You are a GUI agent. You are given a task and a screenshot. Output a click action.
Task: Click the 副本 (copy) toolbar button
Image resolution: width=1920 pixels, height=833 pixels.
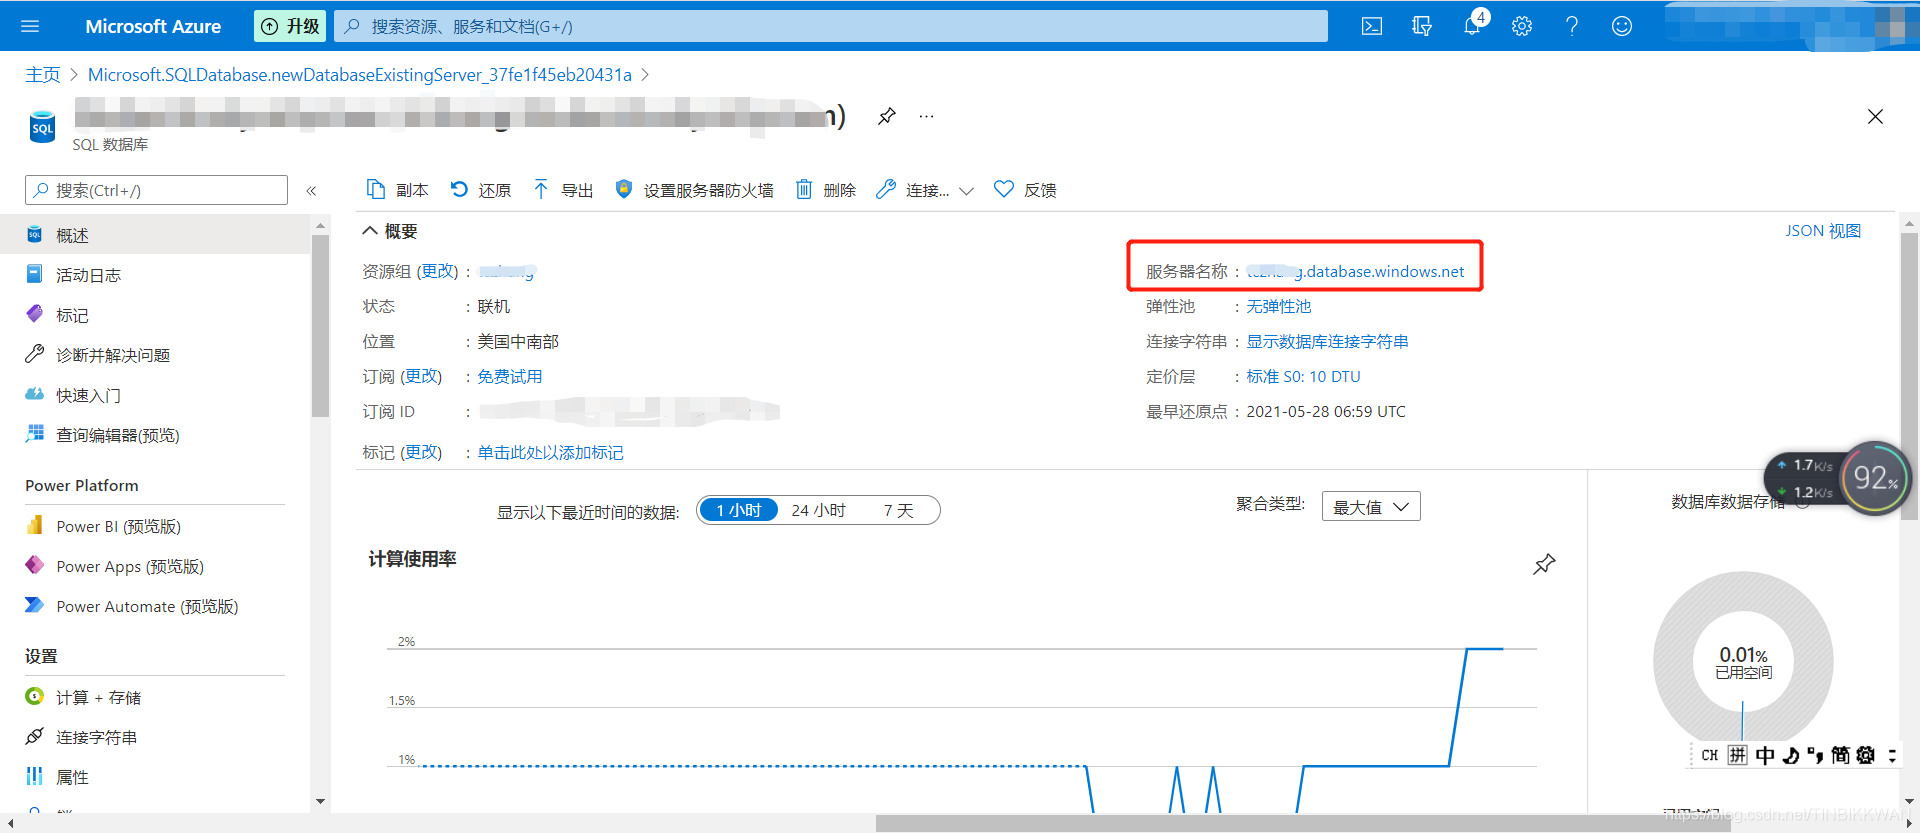pos(398,190)
